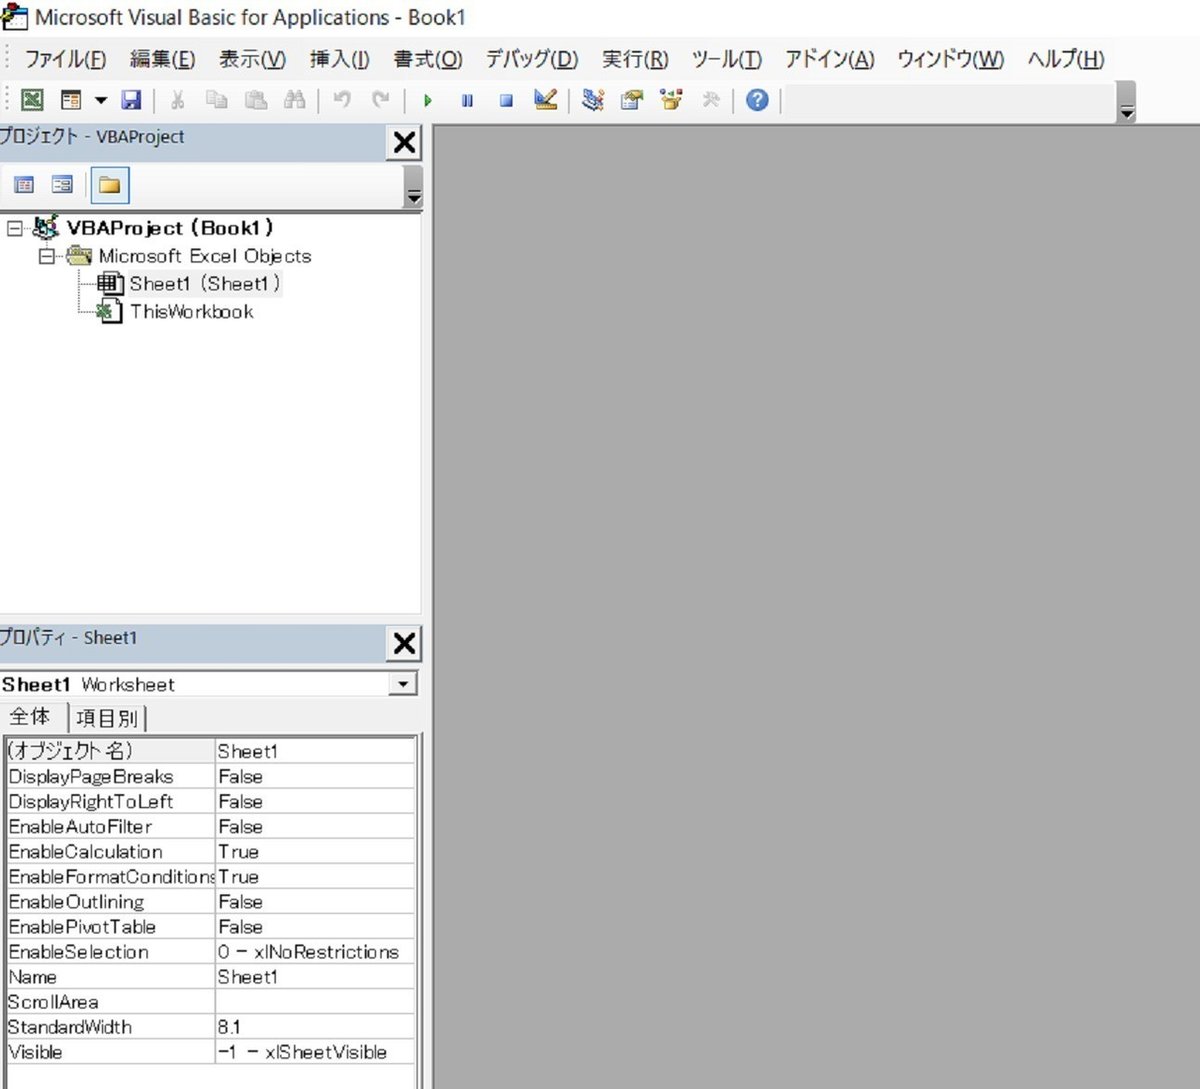Close the プロジェクト - VBAProject panel
Screen dimensions: 1200x1089
(x=404, y=143)
